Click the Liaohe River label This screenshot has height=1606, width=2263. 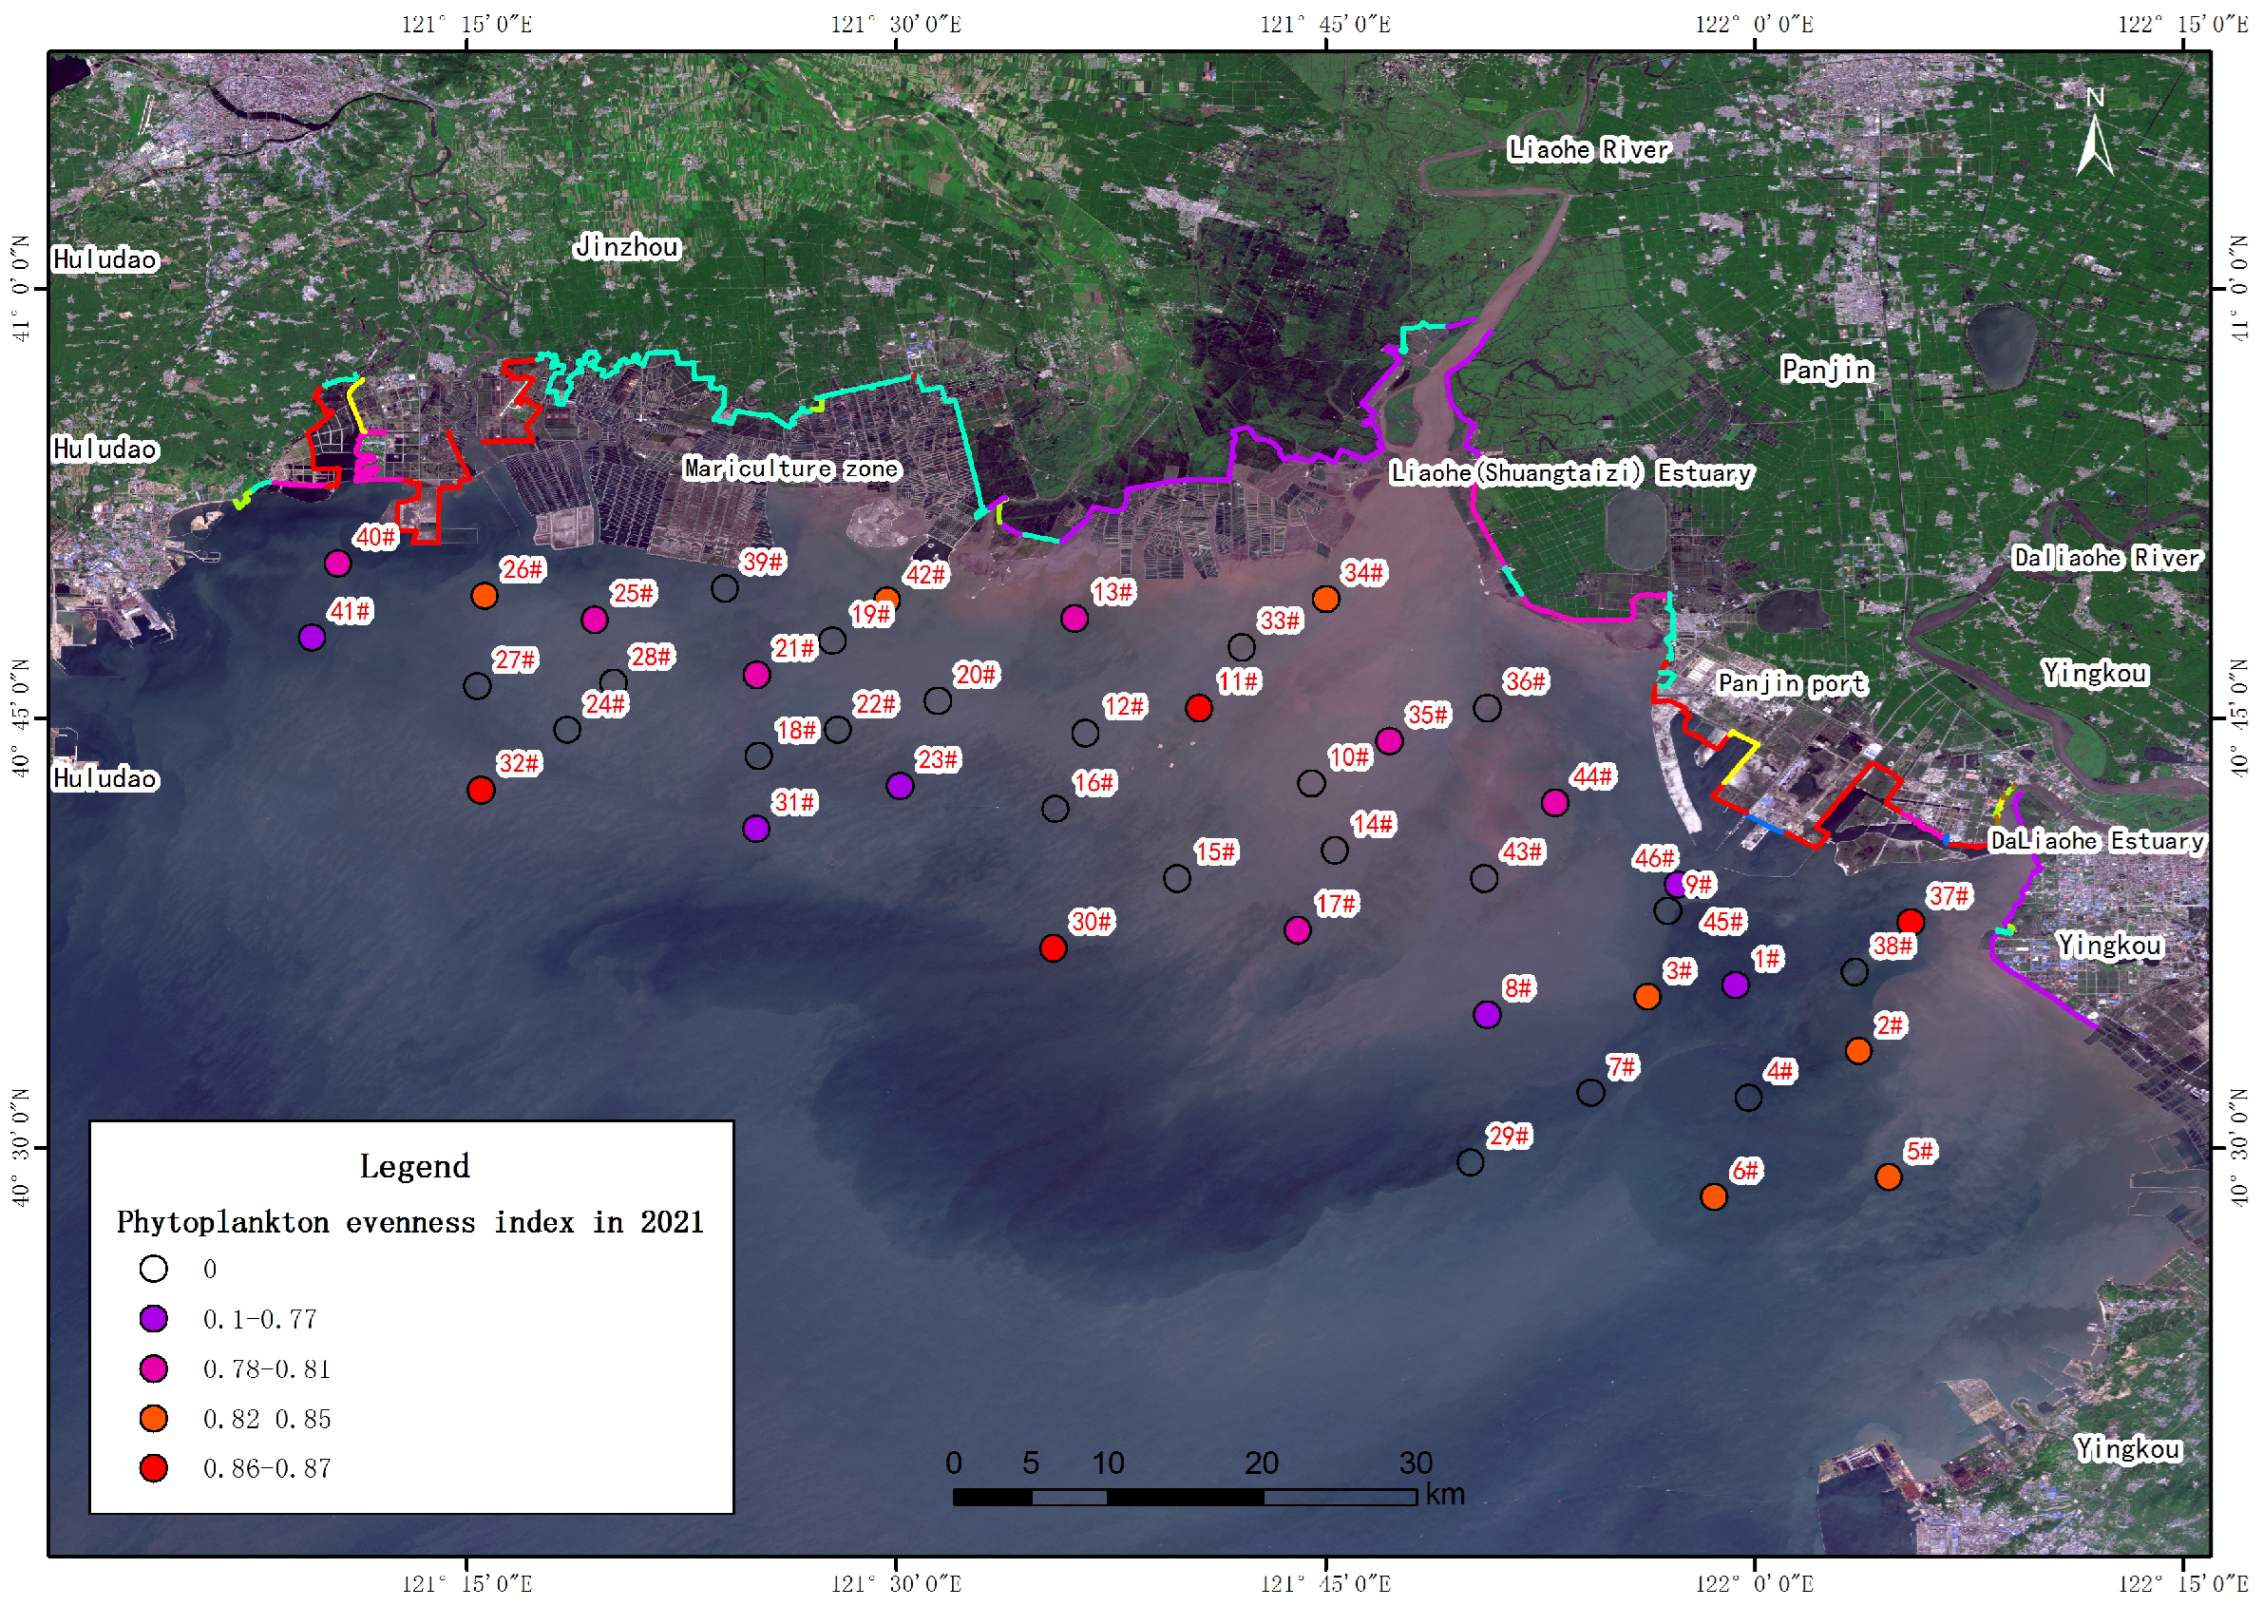pyautogui.click(x=1589, y=150)
